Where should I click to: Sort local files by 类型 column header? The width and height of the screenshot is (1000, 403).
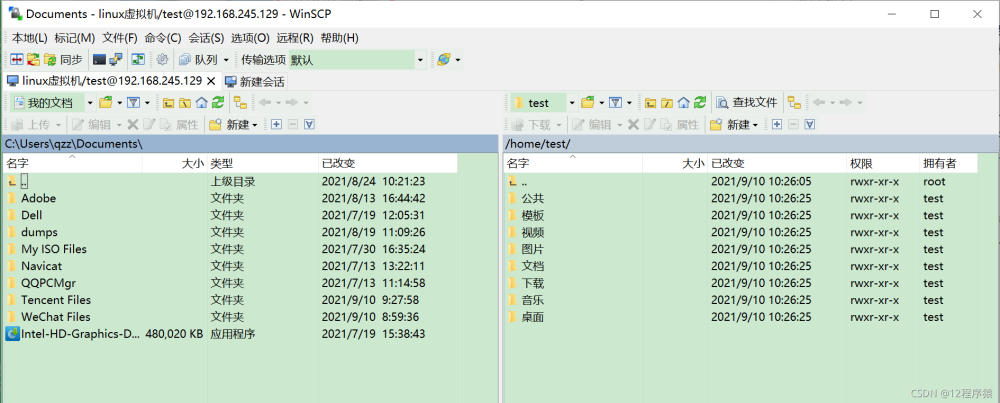click(x=262, y=164)
